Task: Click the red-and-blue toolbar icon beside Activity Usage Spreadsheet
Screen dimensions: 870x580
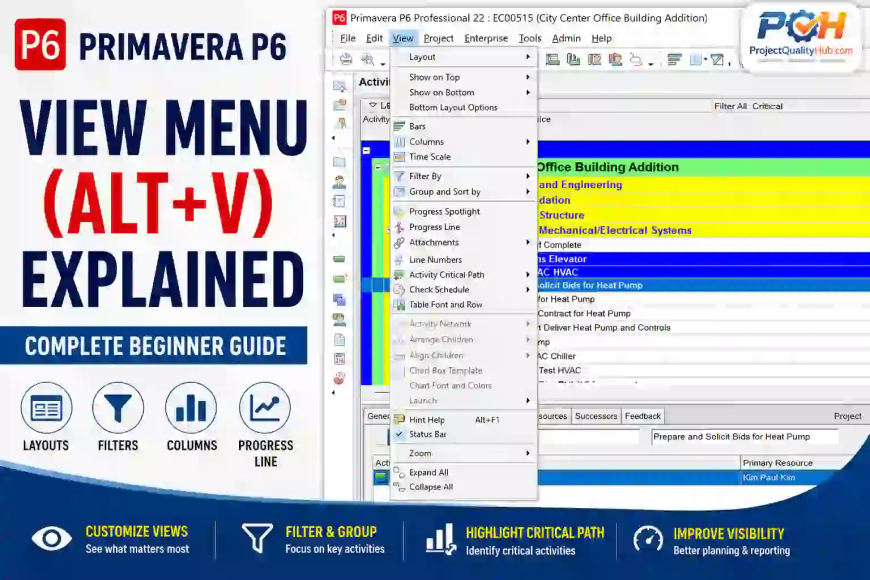Action: coord(615,59)
